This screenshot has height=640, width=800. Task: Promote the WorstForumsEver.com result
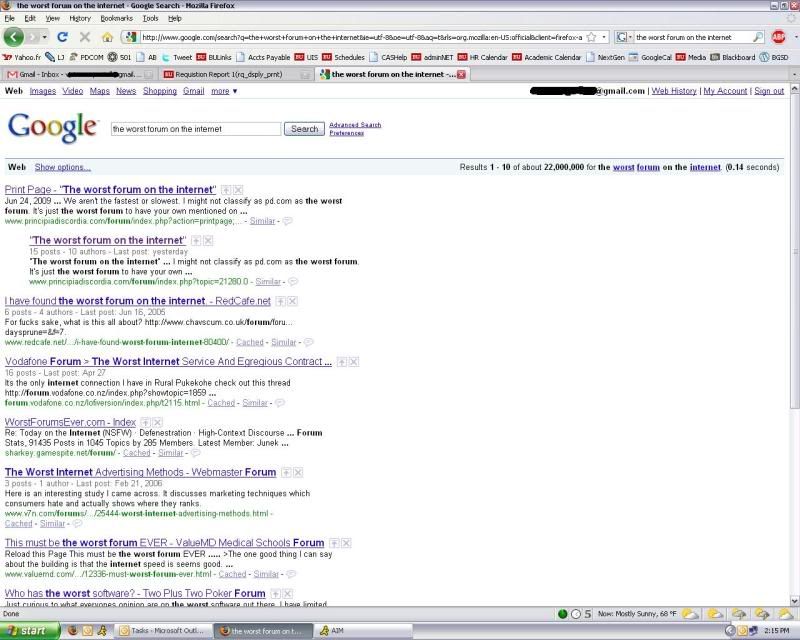click(x=145, y=423)
